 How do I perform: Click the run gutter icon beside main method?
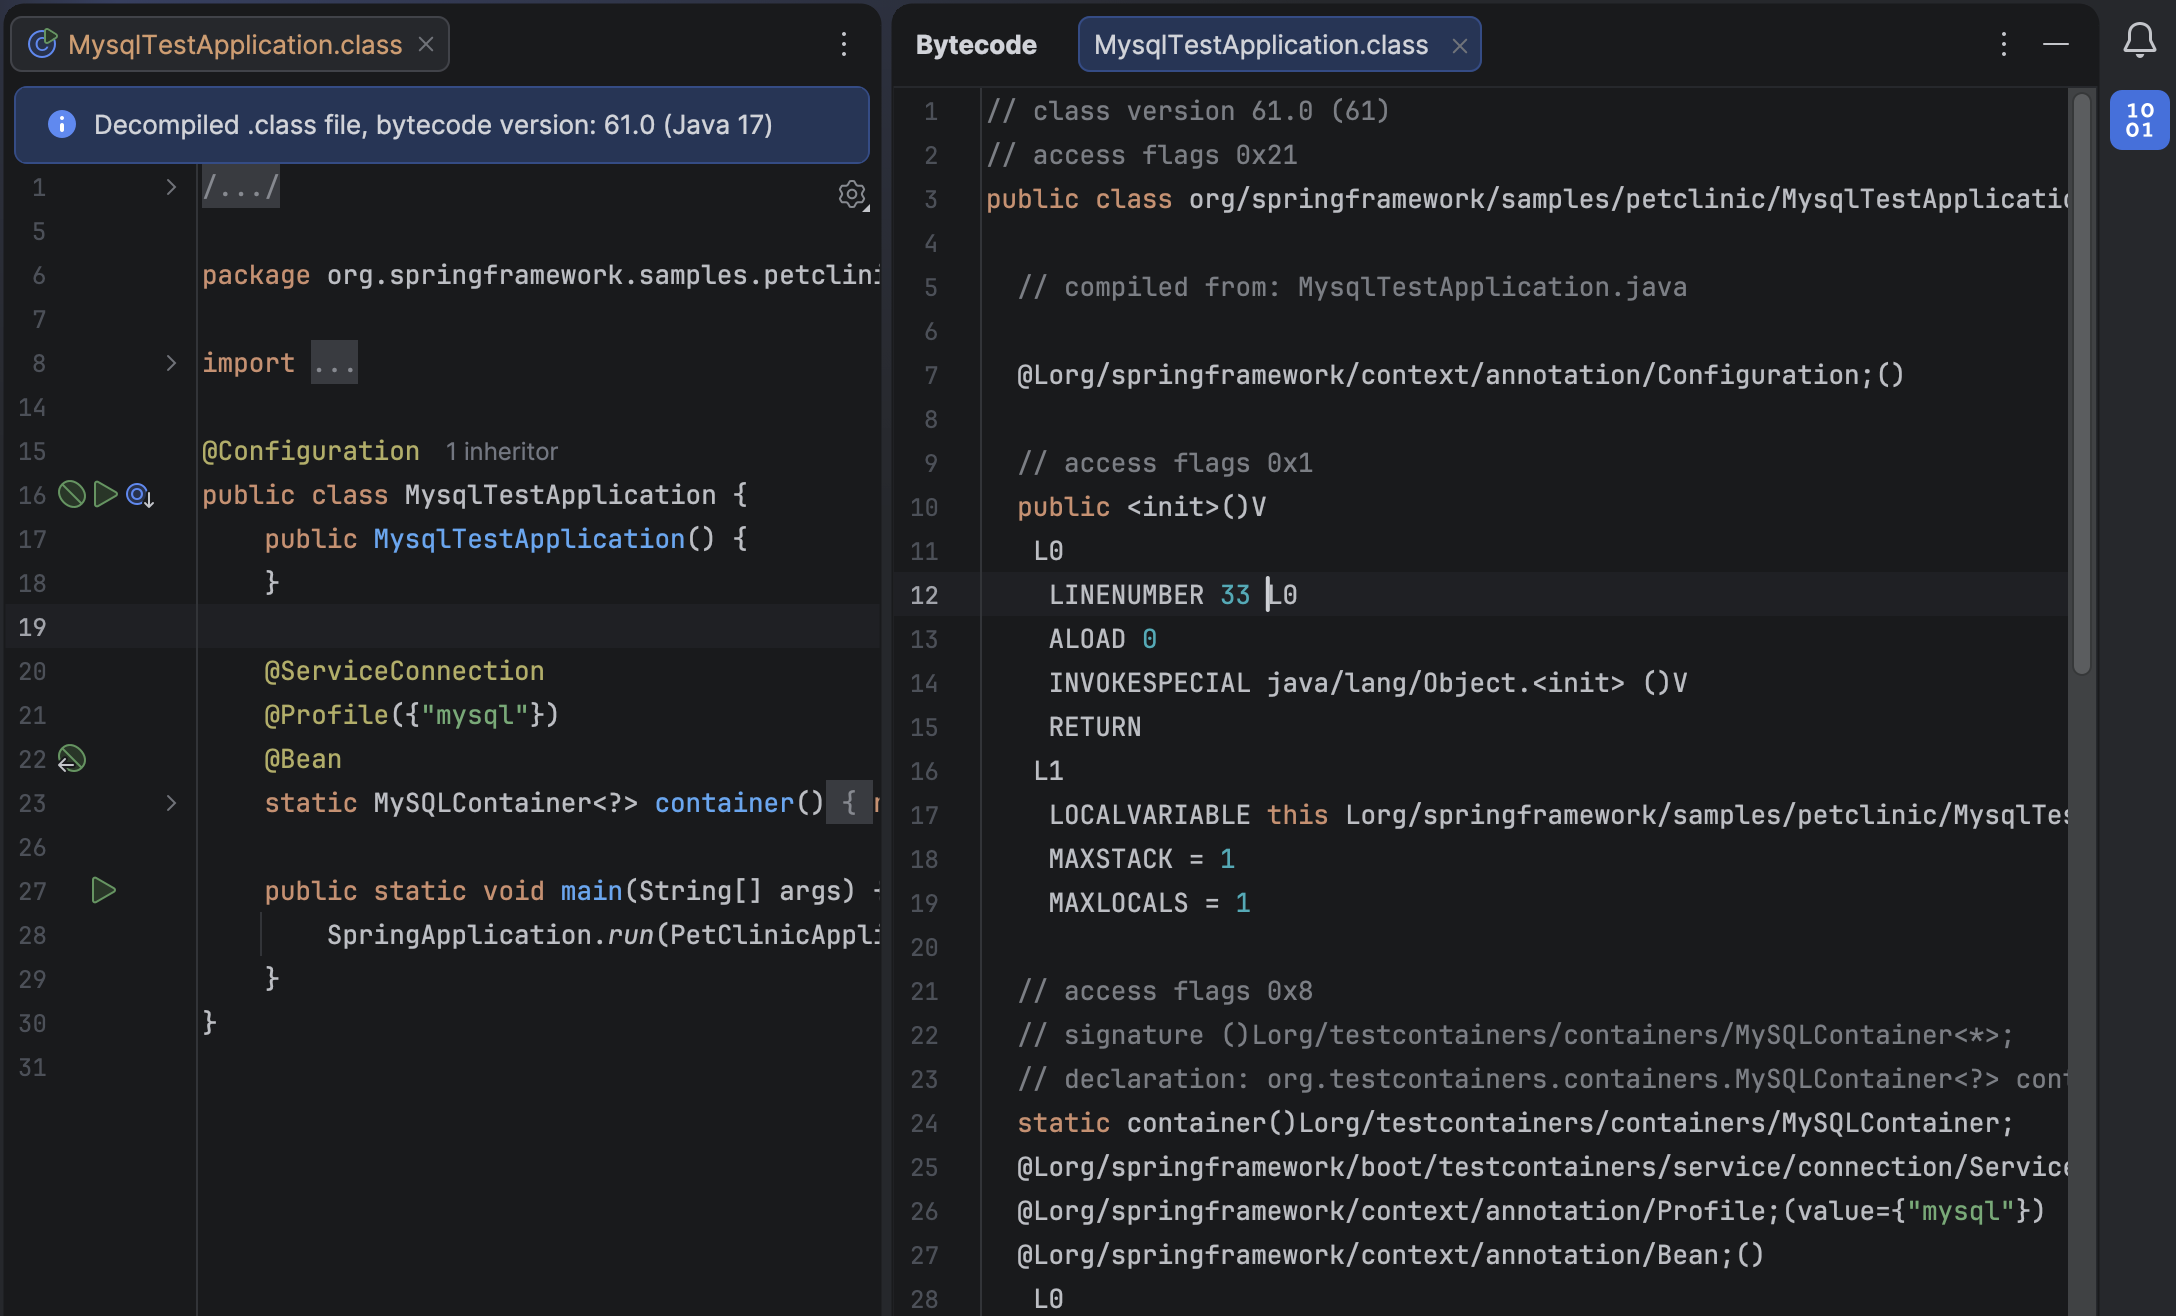point(104,890)
